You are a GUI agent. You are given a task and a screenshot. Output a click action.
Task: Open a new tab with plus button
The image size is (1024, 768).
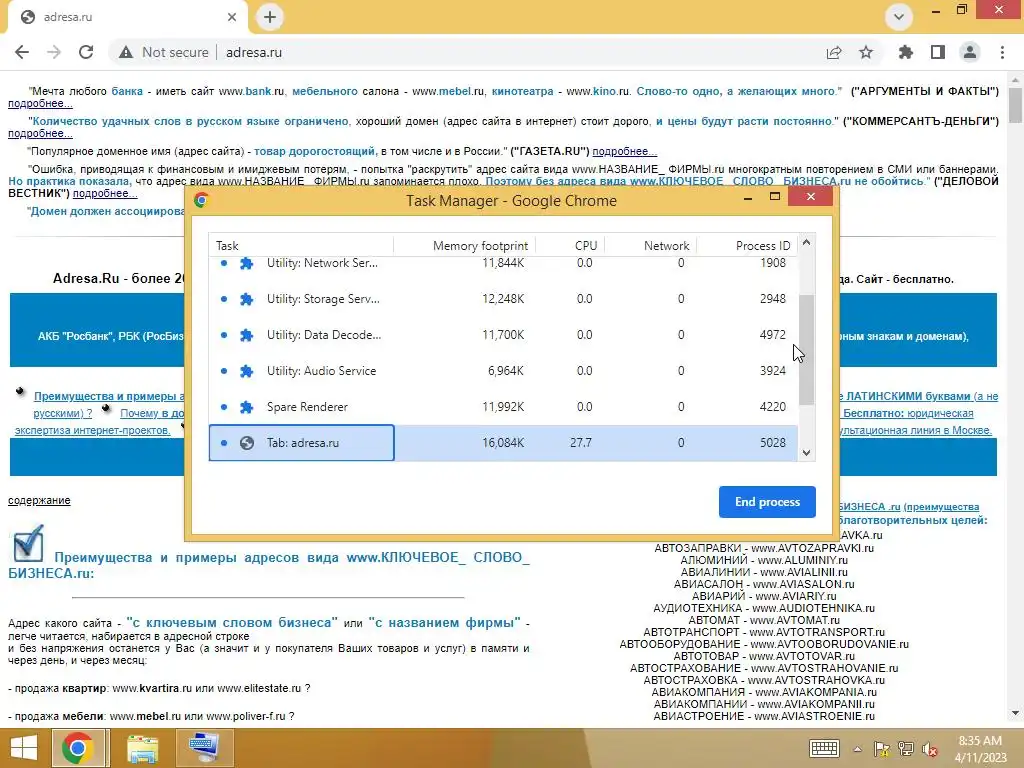tap(270, 17)
